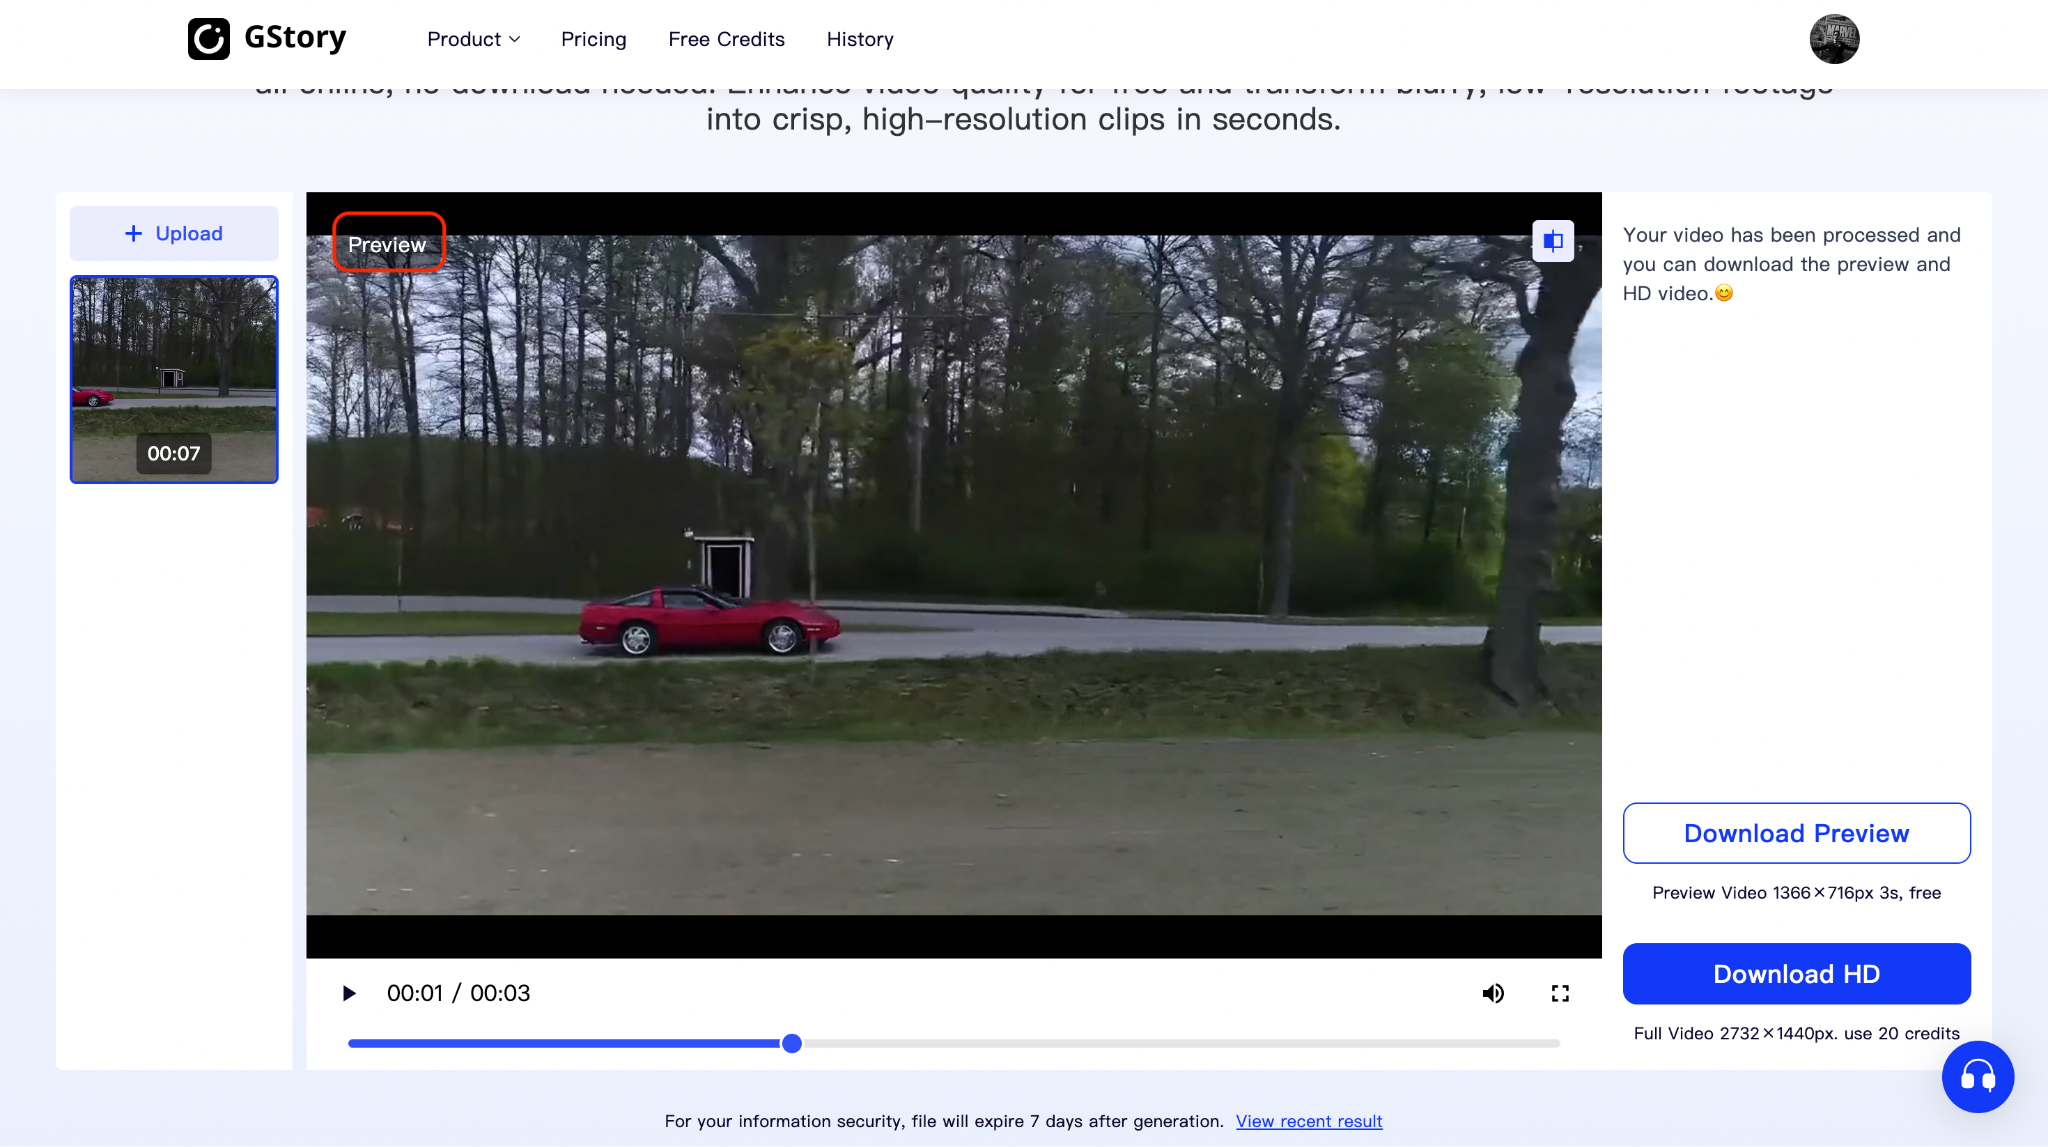Toggle the before/after comparison view
Image resolution: width=2048 pixels, height=1147 pixels.
[1552, 241]
